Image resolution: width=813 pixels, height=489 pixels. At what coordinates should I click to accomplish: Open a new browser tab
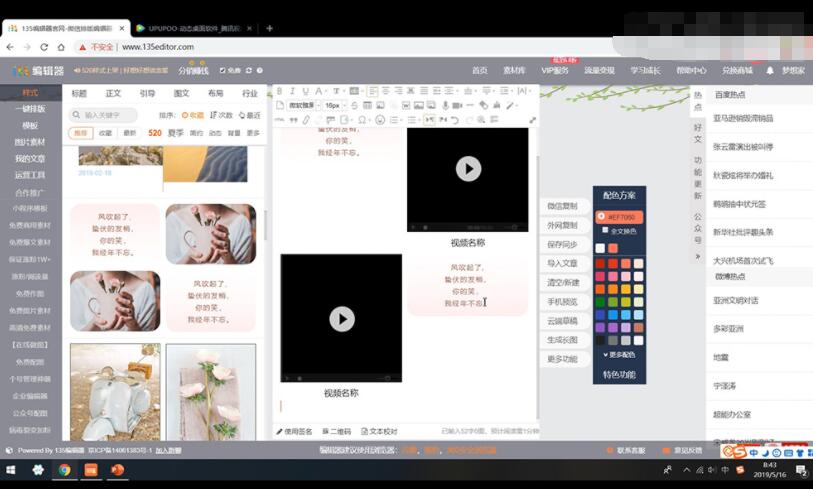269,28
